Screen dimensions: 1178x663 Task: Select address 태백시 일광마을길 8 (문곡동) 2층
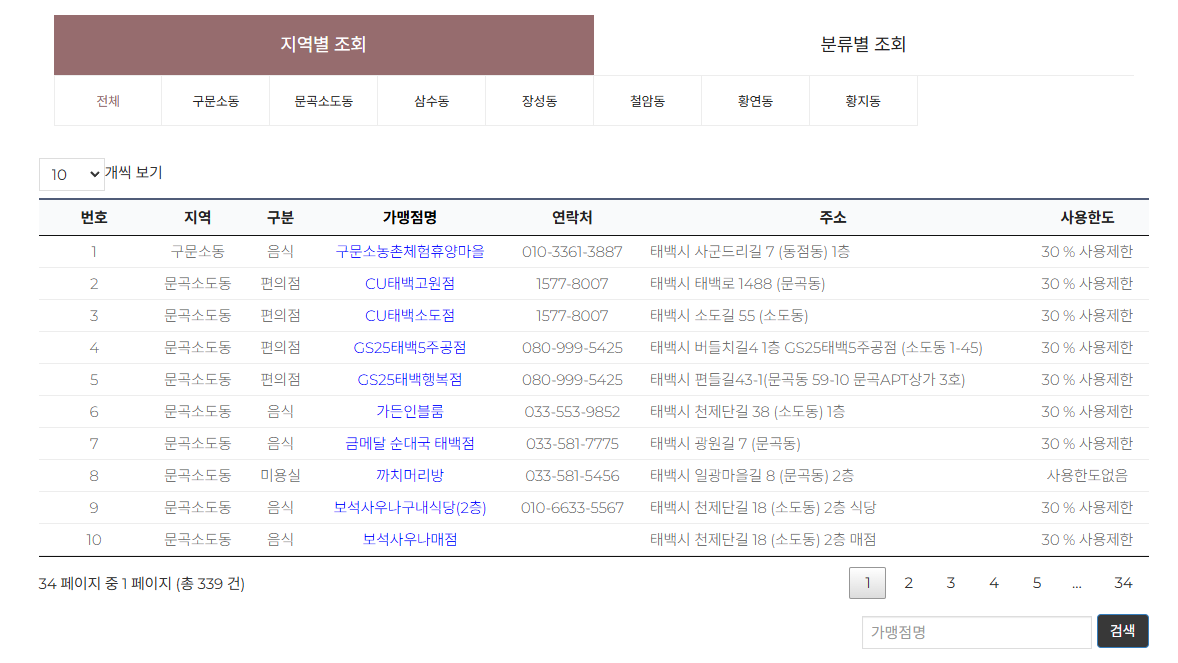point(752,476)
